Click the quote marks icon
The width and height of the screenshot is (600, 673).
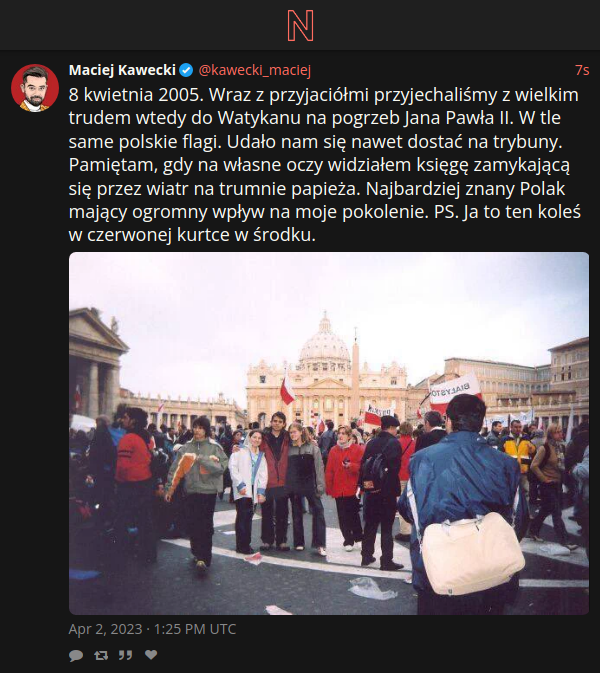[x=125, y=655]
